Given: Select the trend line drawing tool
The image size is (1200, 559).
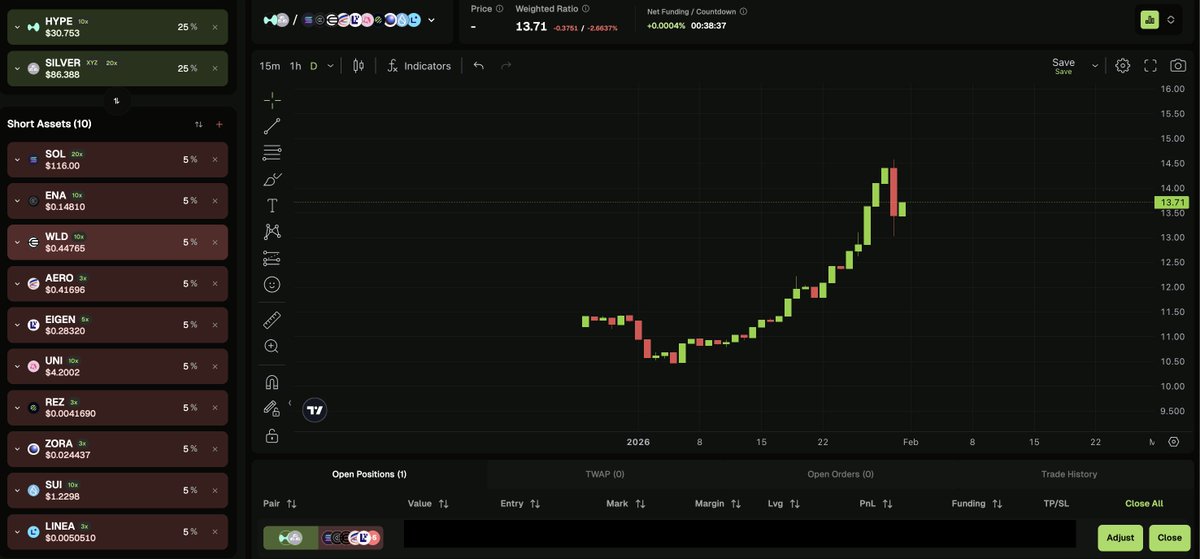Looking at the screenshot, I should (272, 127).
